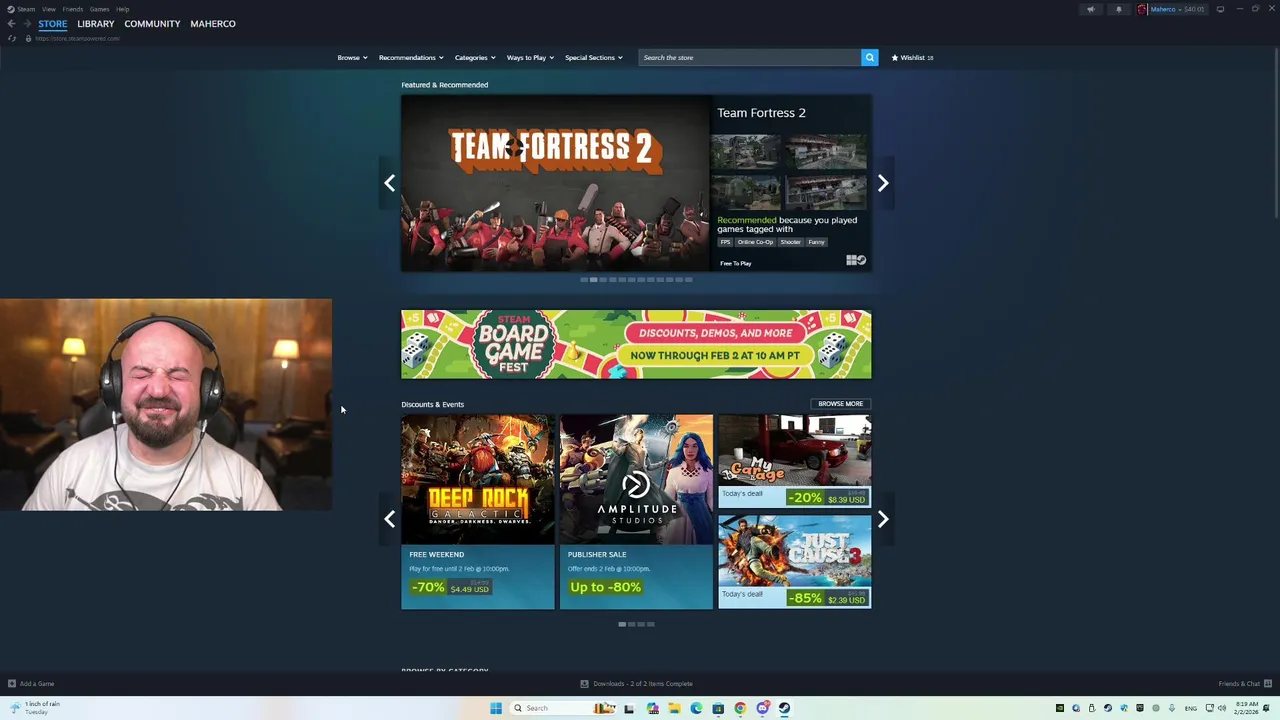Click the taskbar clock and date
Viewport: 1280px width, 720px height.
(1246, 708)
